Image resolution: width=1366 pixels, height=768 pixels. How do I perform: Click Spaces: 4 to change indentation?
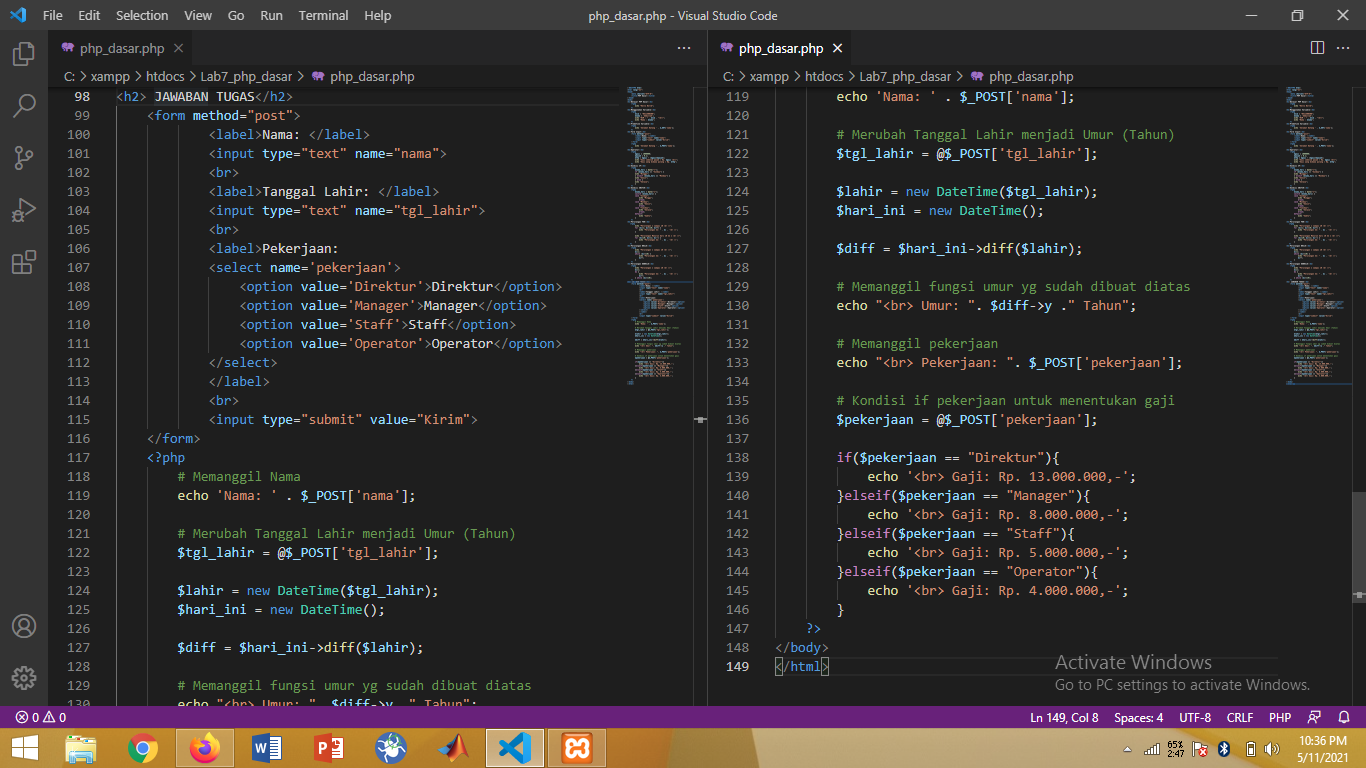(x=1137, y=717)
